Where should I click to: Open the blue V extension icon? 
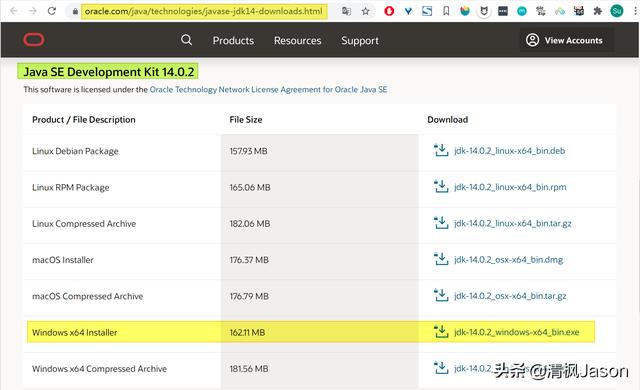pos(408,11)
